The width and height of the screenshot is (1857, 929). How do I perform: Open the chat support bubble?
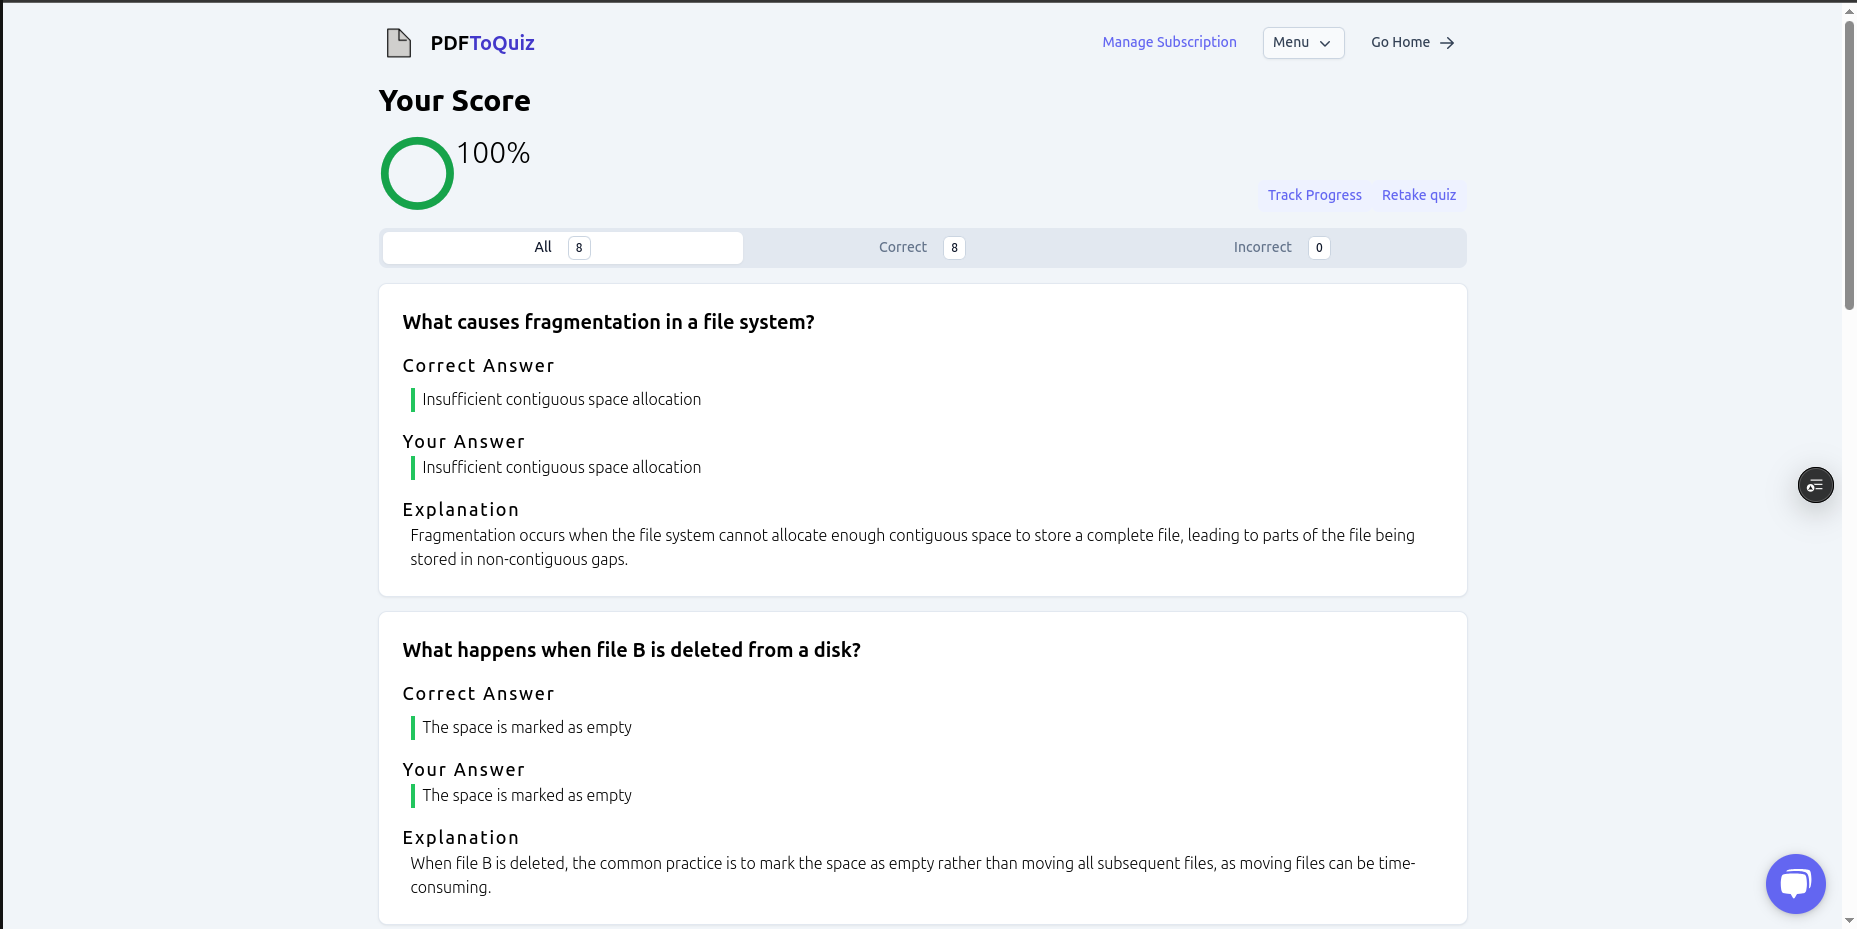click(1795, 883)
